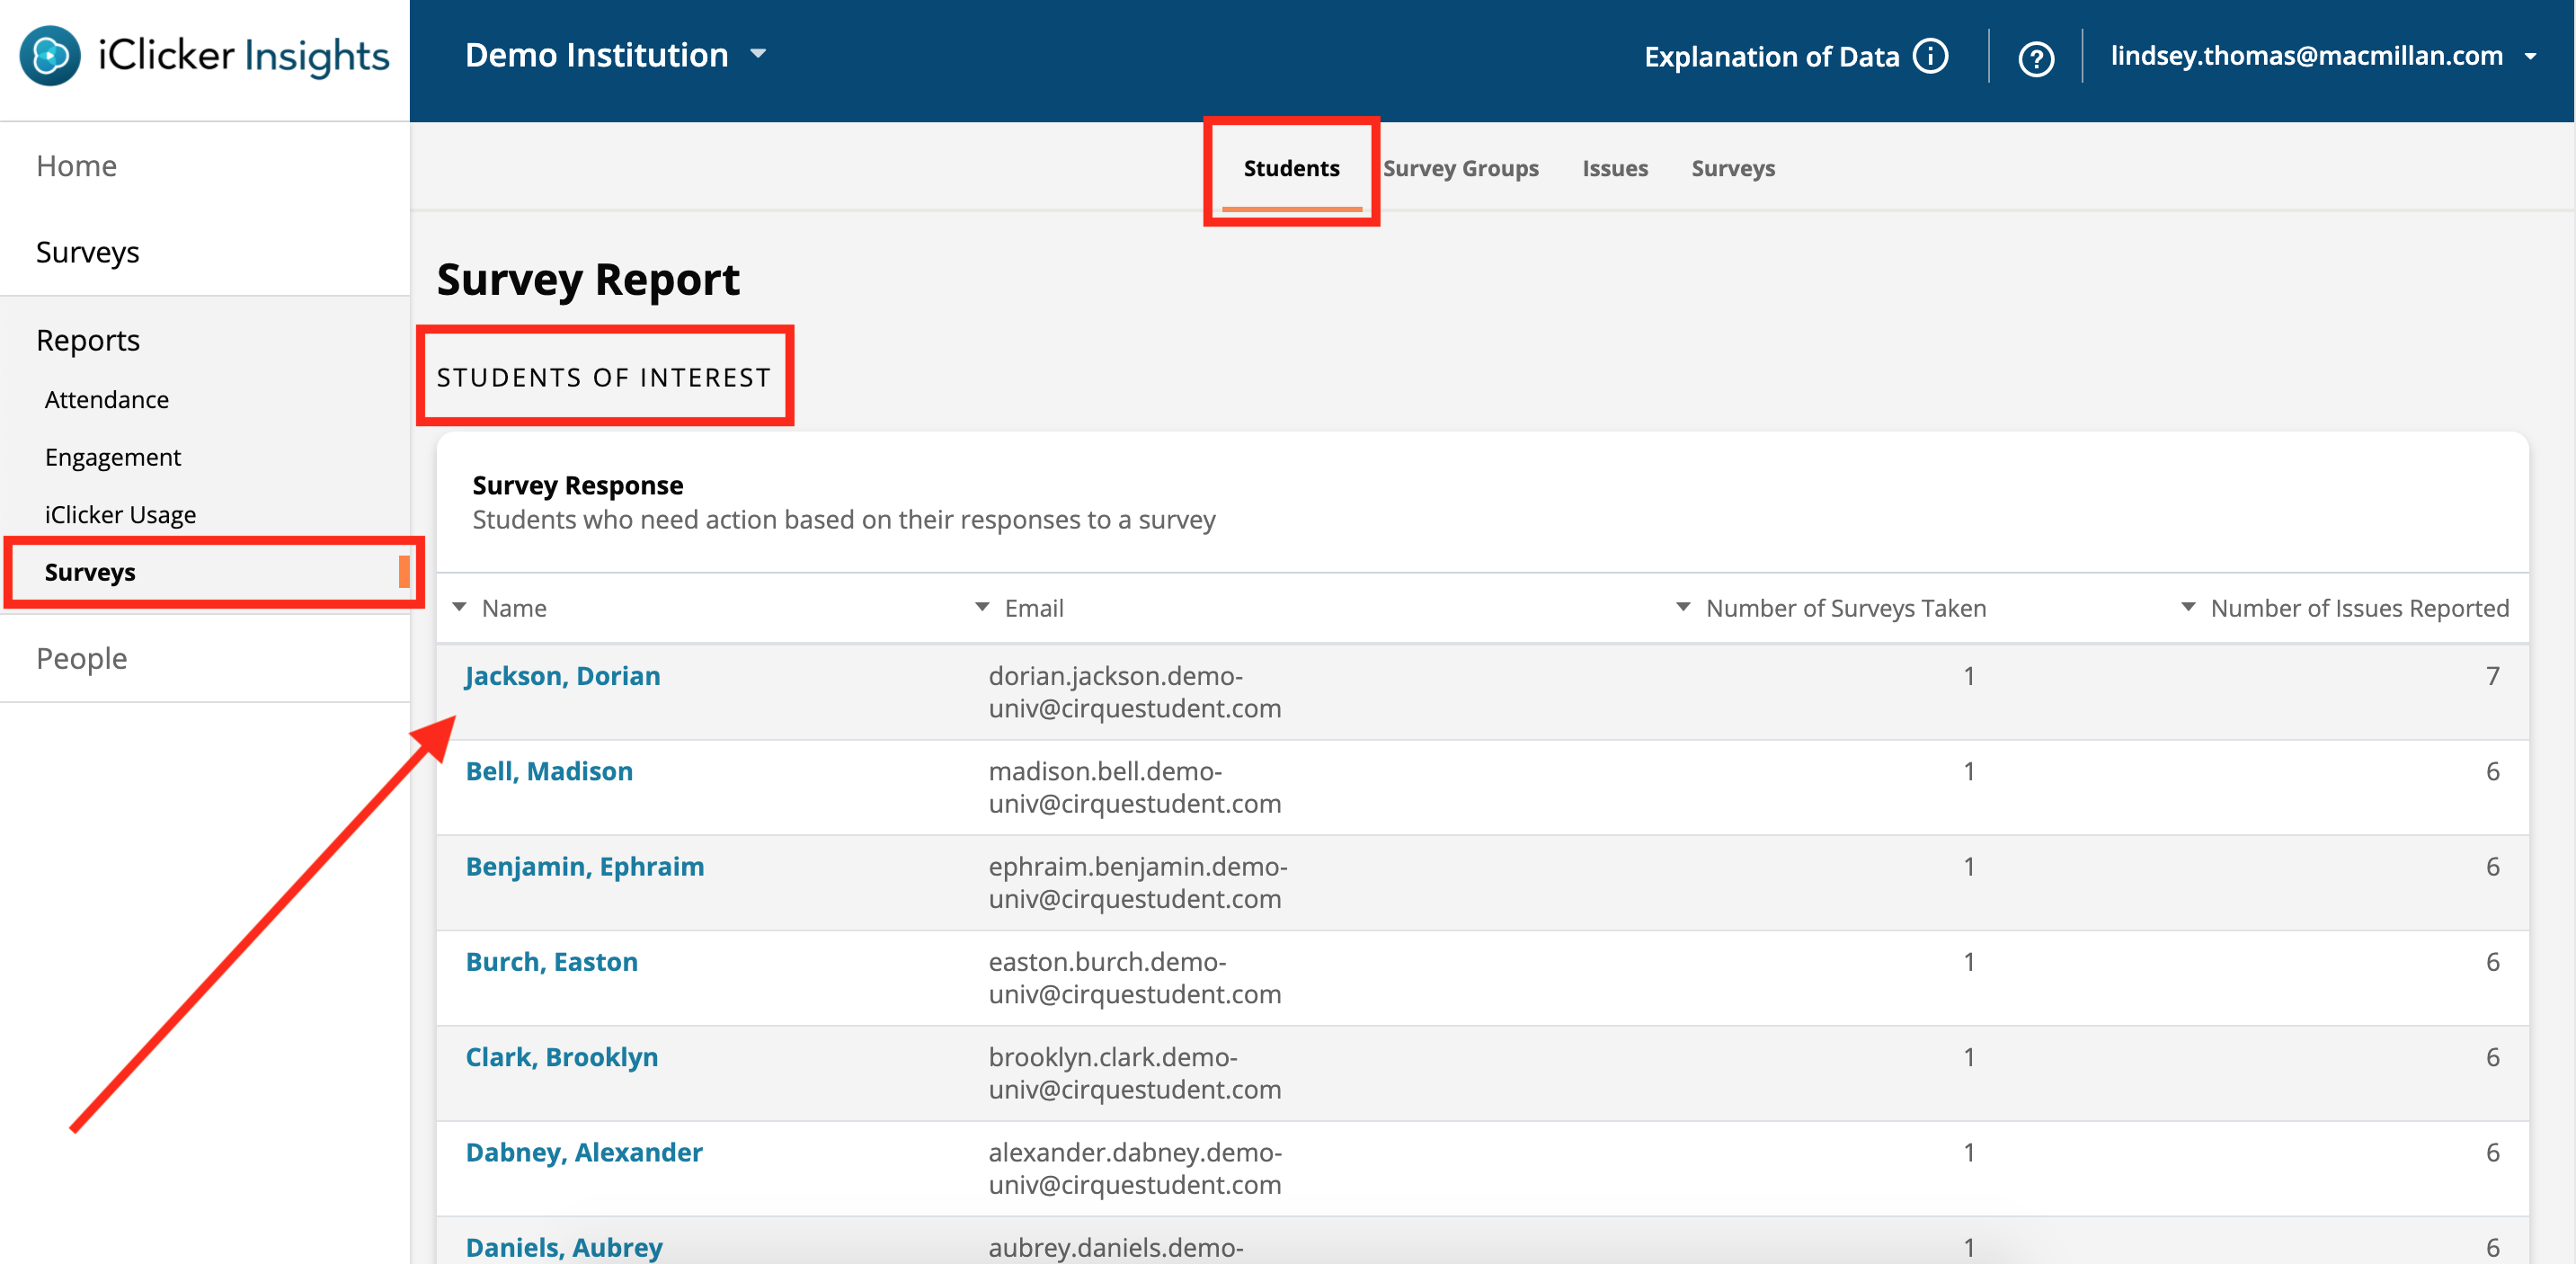The height and width of the screenshot is (1264, 2576).
Task: Open Jackson, Dorian's student record
Action: coord(562,676)
